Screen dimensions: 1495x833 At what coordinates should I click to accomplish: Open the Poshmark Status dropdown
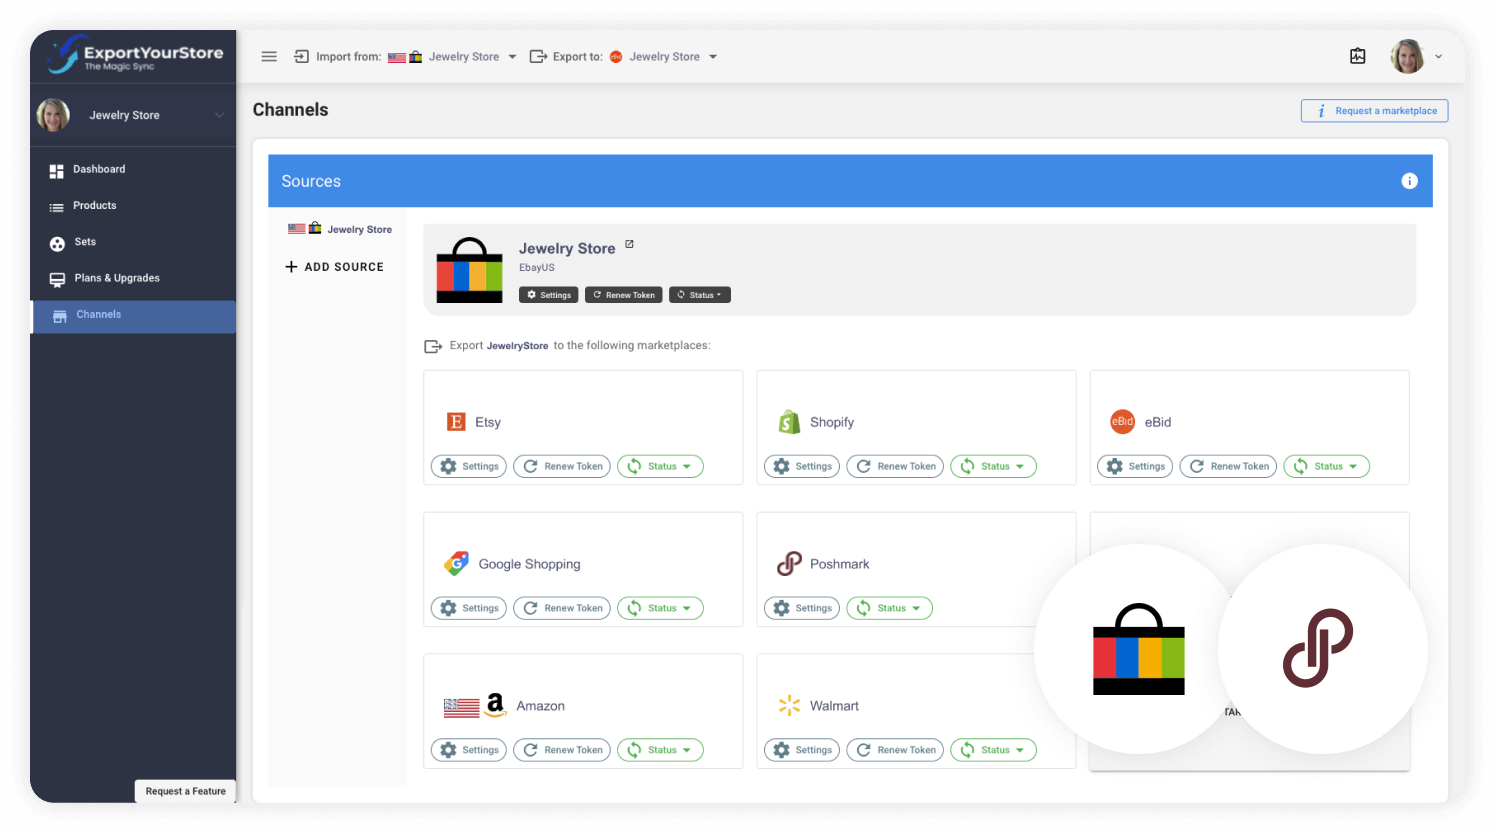(889, 608)
